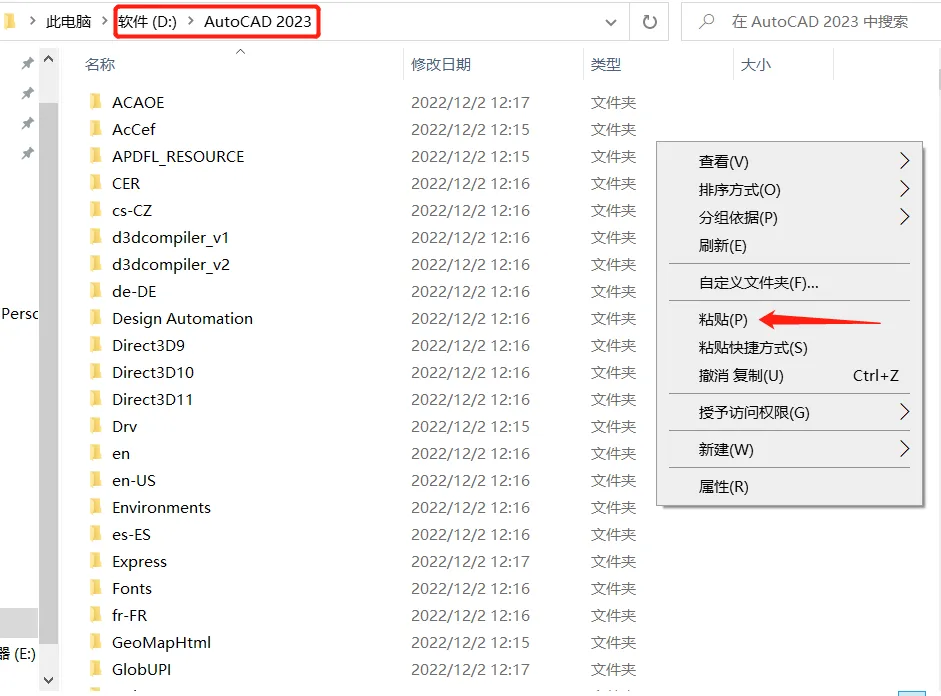Select the GlobUPI folder icon
This screenshot has height=696, width=941.
point(95,668)
